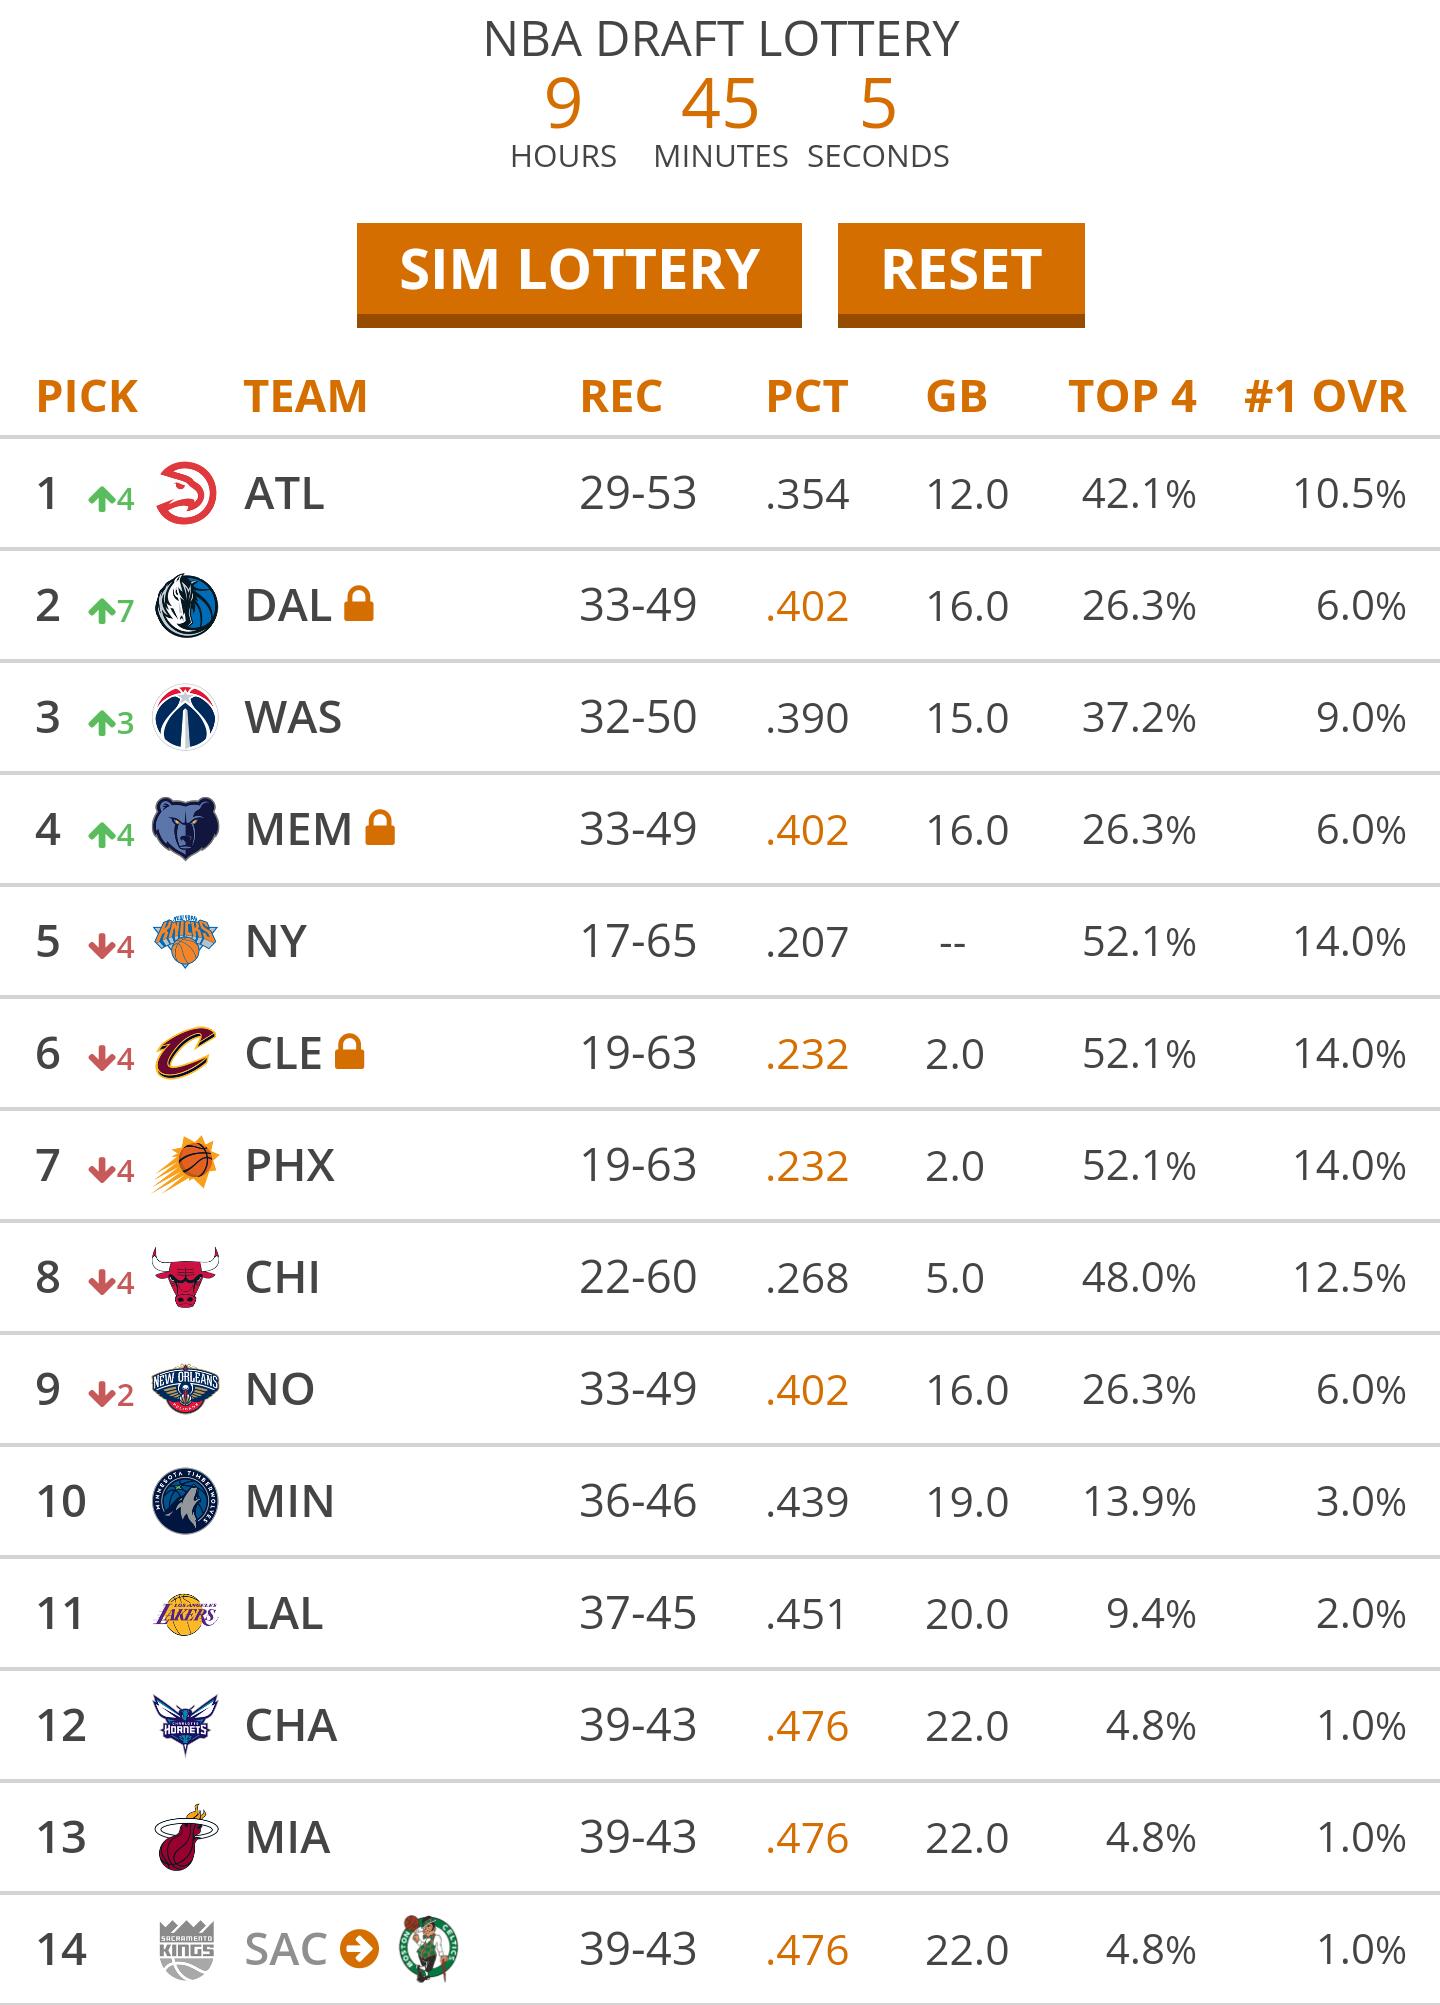The height and width of the screenshot is (2005, 1440).
Task: Select the Washington Wizards logo
Action: pyautogui.click(x=186, y=717)
